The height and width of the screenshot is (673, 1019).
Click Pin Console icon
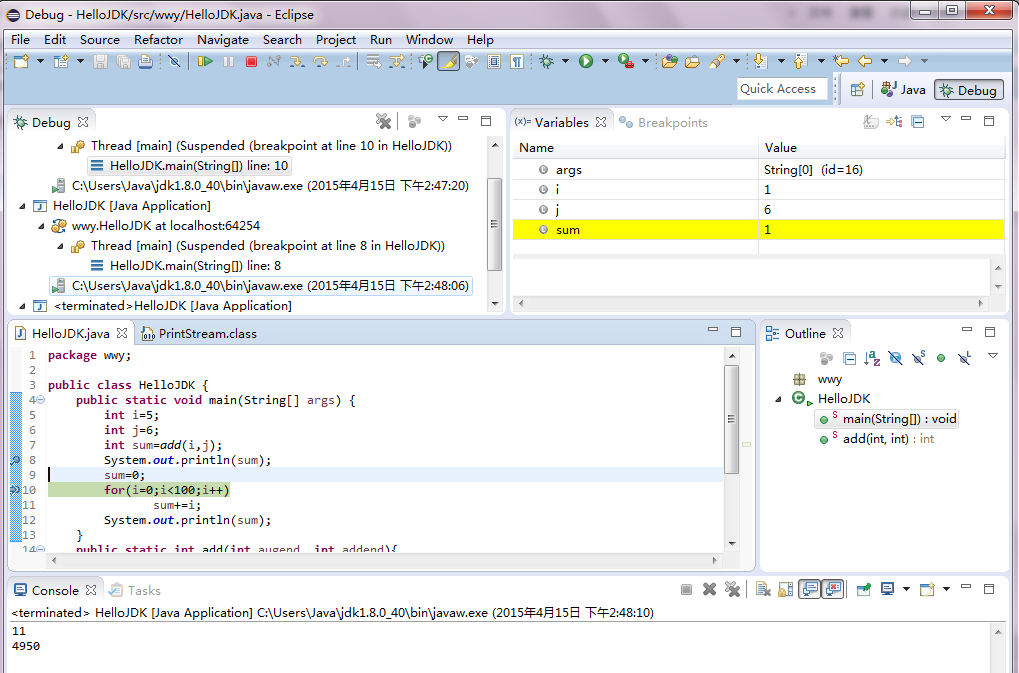coord(864,589)
